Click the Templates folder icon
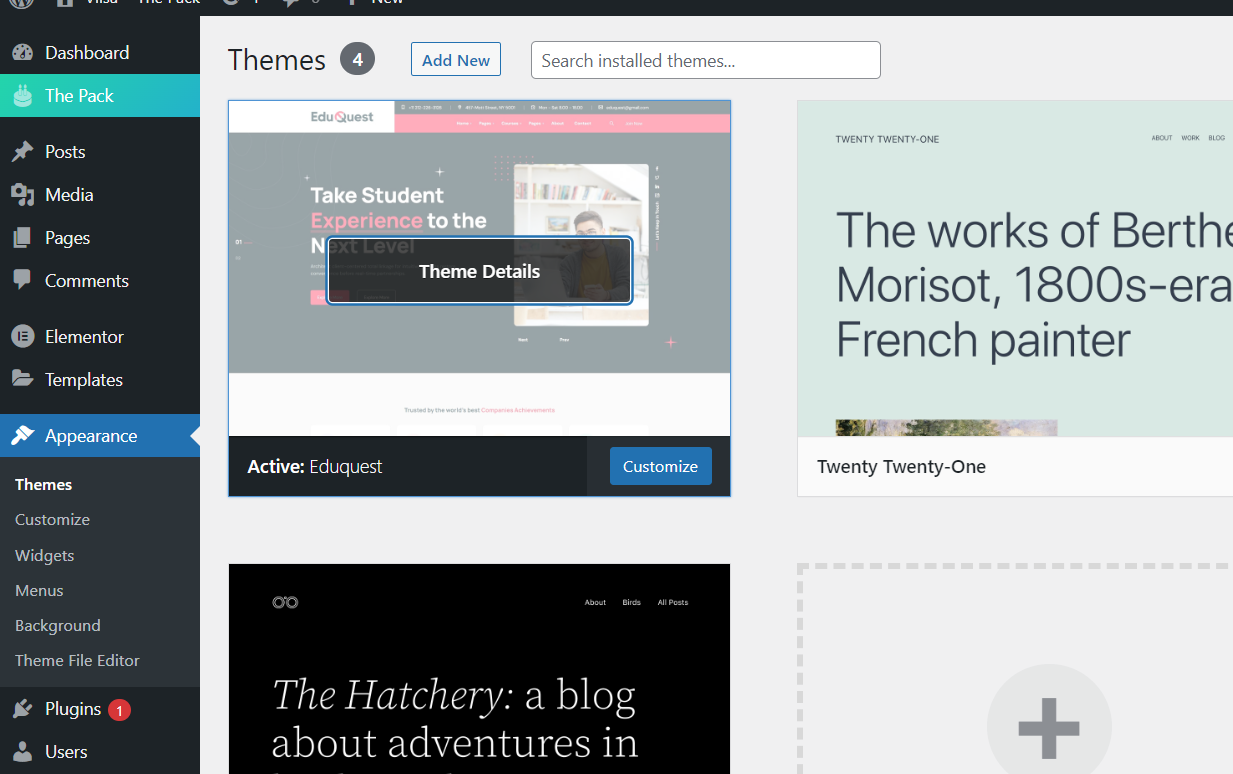The width and height of the screenshot is (1233, 774). click(x=22, y=380)
